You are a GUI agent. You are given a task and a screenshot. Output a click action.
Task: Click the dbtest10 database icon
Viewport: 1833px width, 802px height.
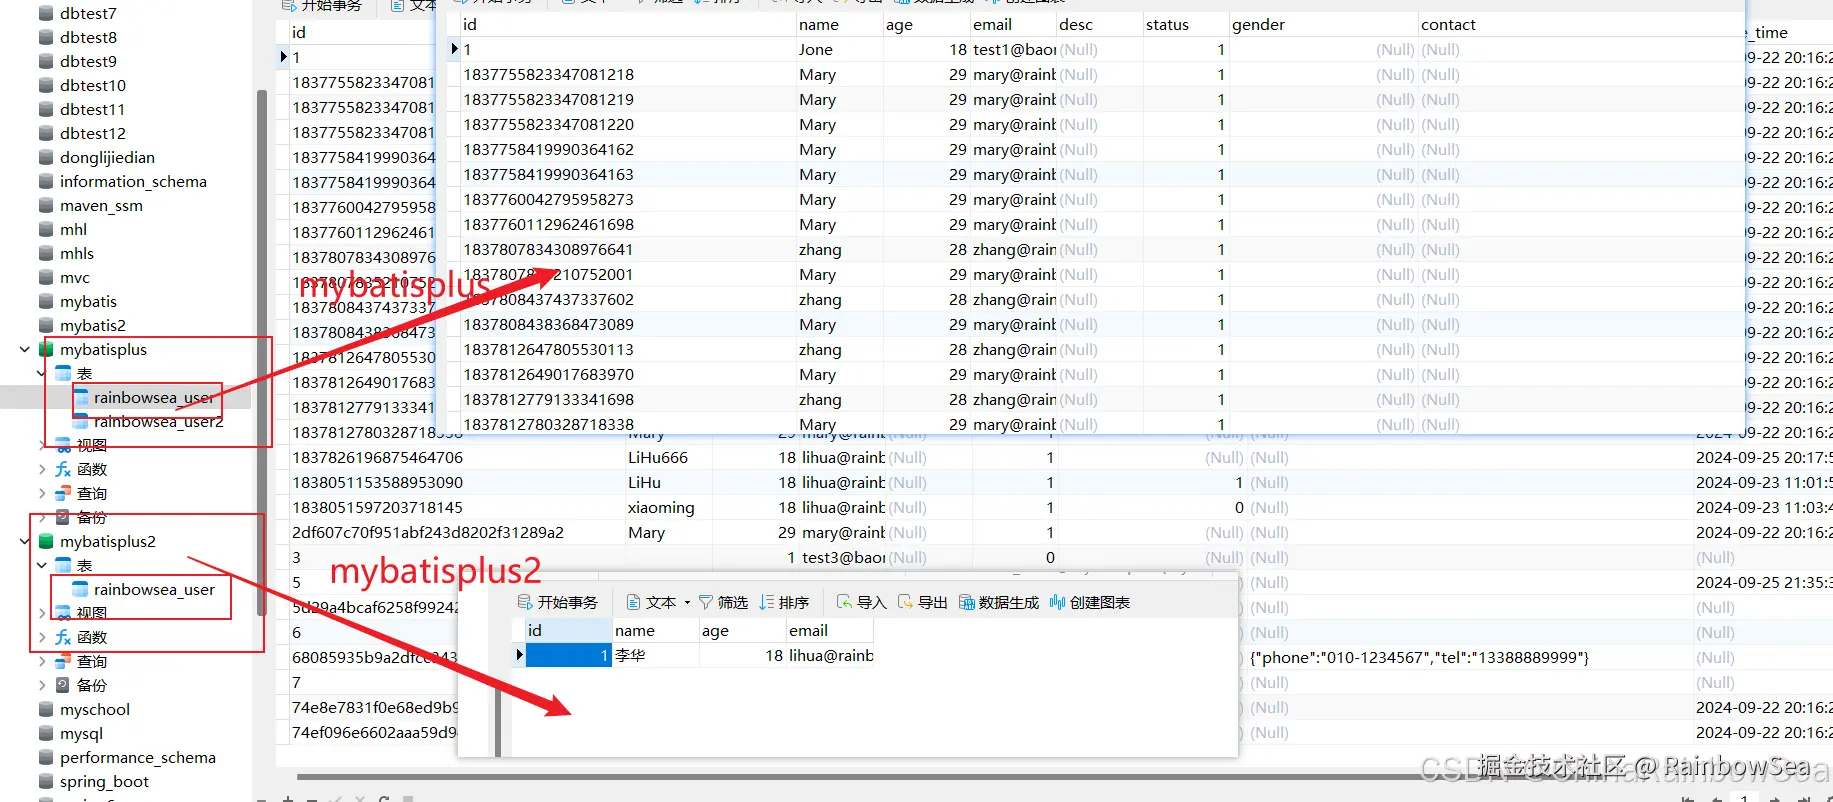[46, 85]
